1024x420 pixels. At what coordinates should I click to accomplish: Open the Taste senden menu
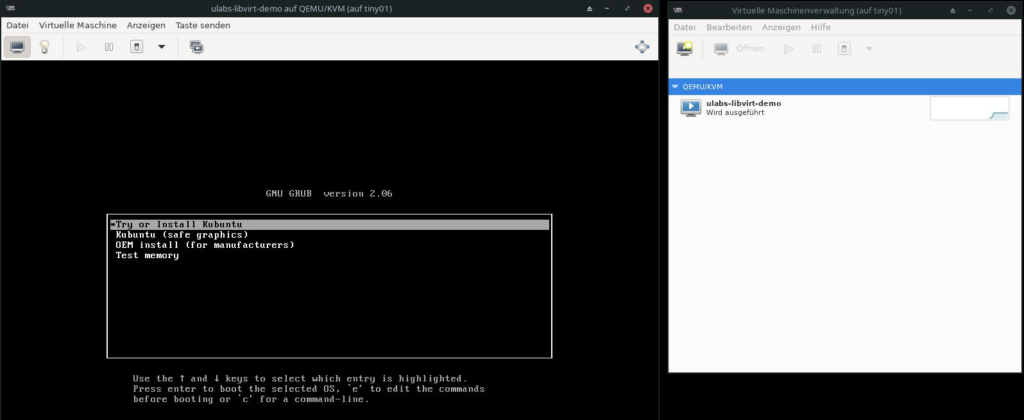click(x=202, y=25)
